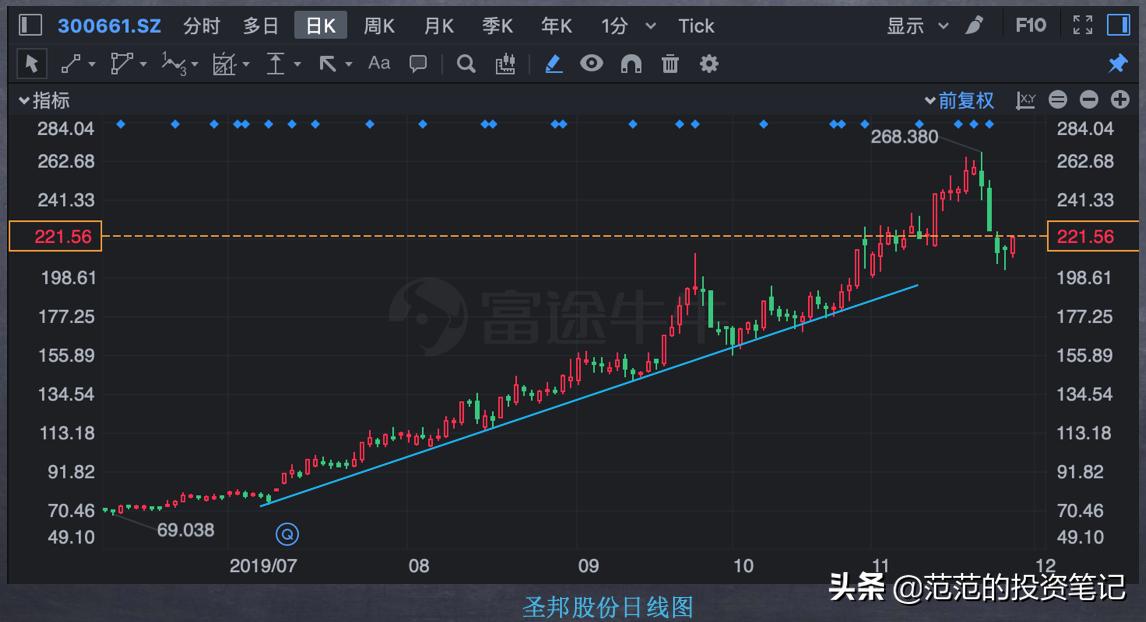Select the blue pencil drawing tool
This screenshot has height=622, width=1146.
coord(552,63)
